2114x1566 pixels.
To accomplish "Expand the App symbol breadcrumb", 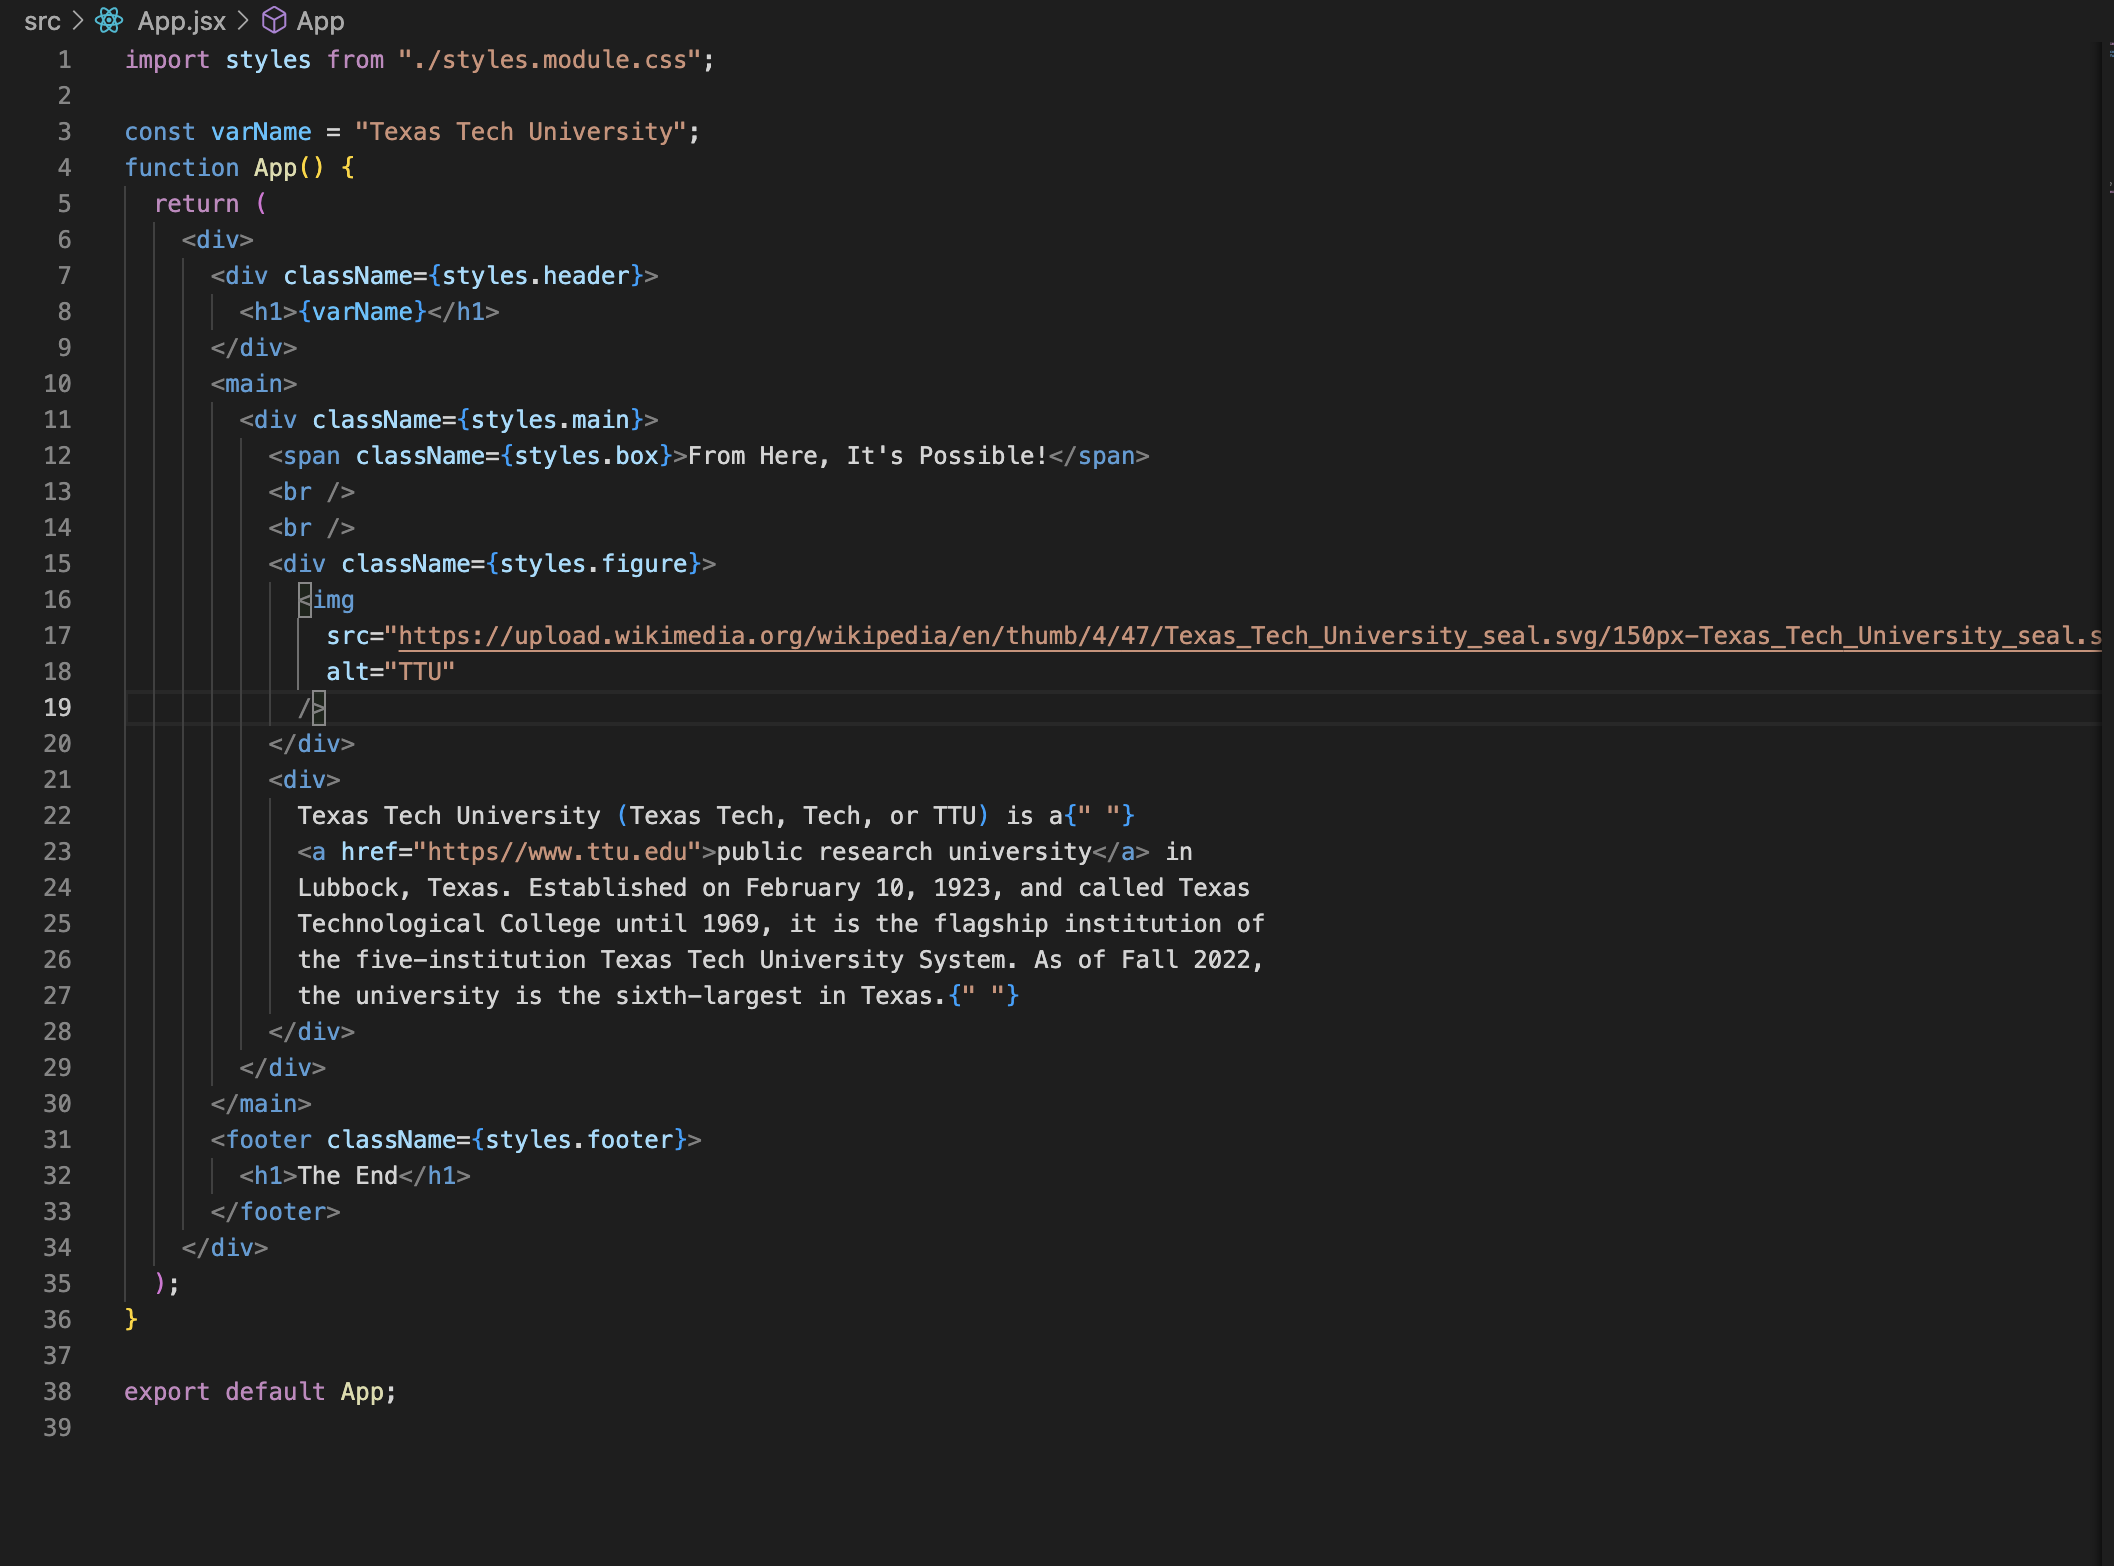I will click(x=320, y=21).
